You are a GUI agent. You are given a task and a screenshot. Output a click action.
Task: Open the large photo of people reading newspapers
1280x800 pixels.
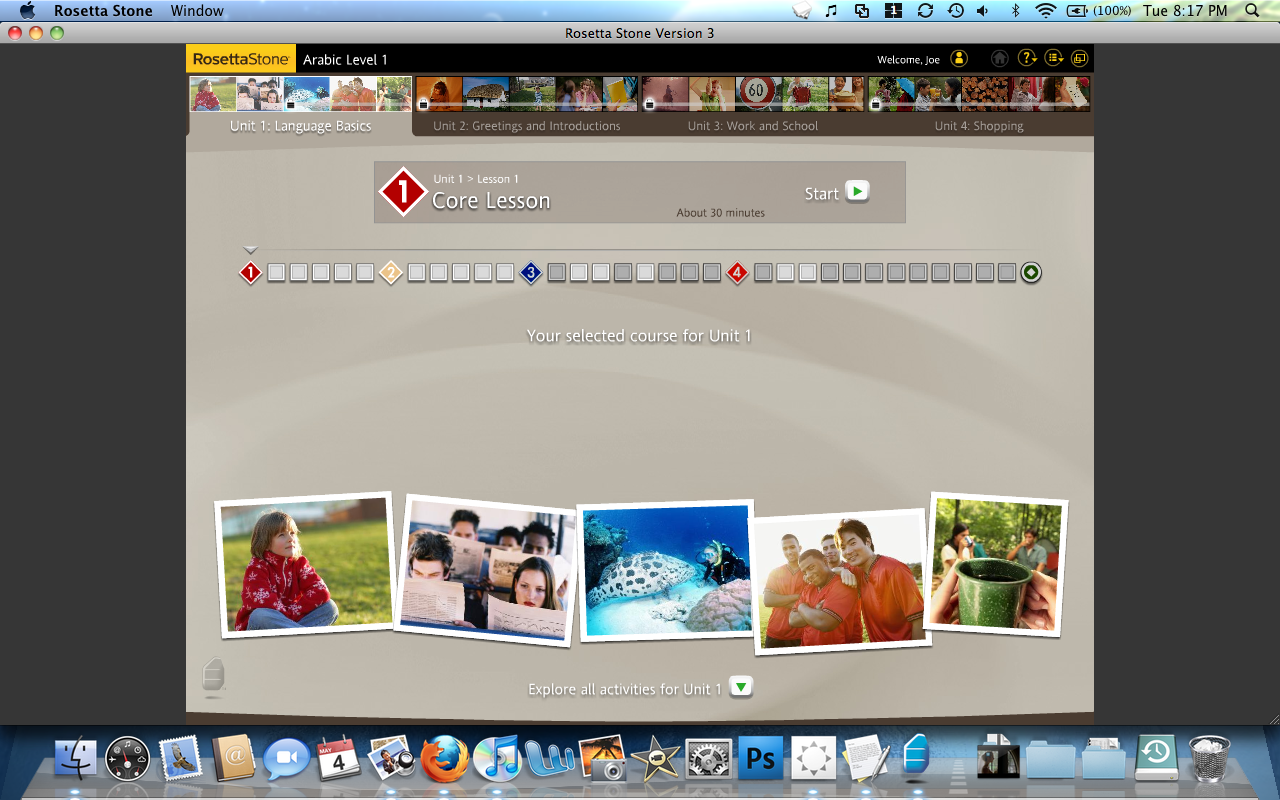tap(487, 570)
